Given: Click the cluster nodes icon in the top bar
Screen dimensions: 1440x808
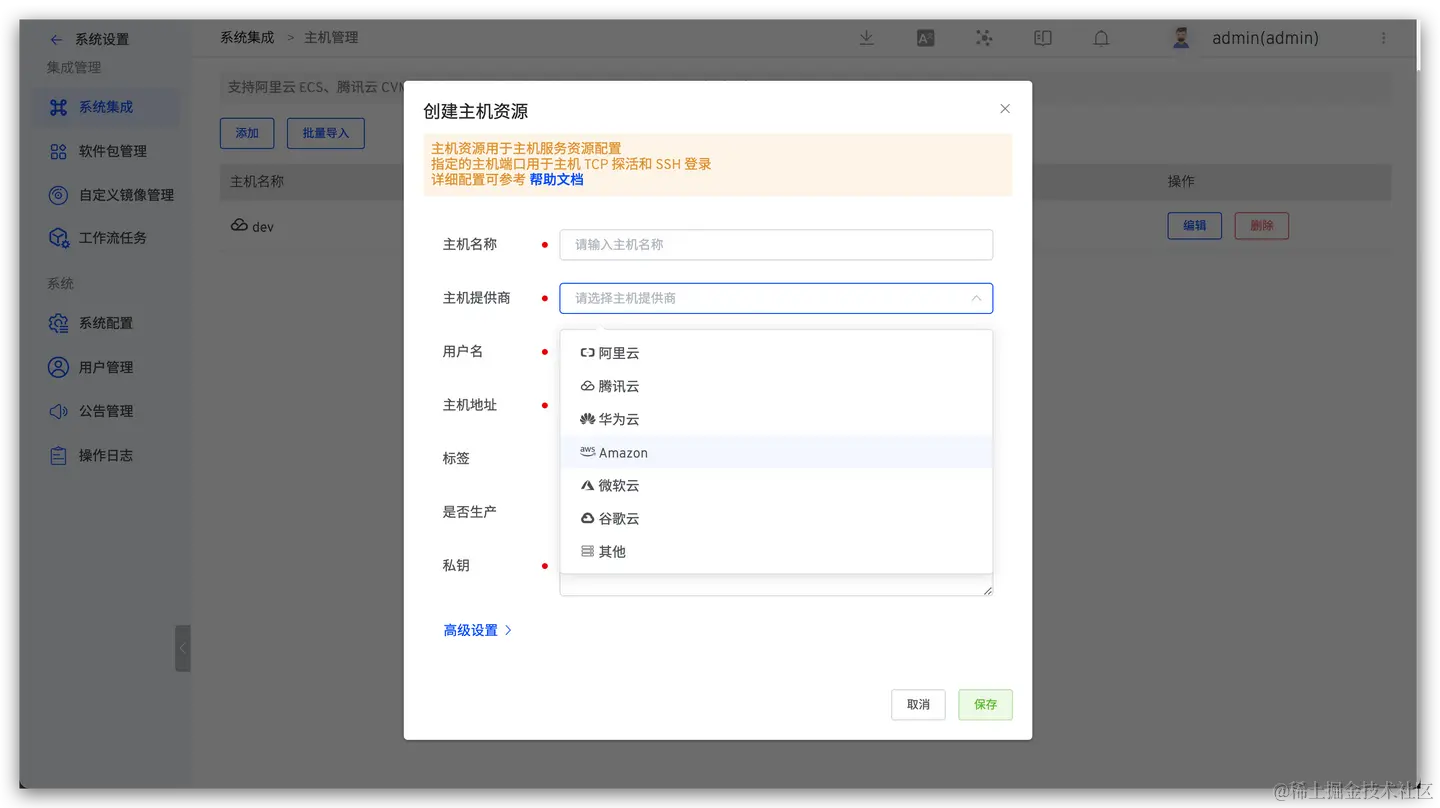Looking at the screenshot, I should pos(984,38).
